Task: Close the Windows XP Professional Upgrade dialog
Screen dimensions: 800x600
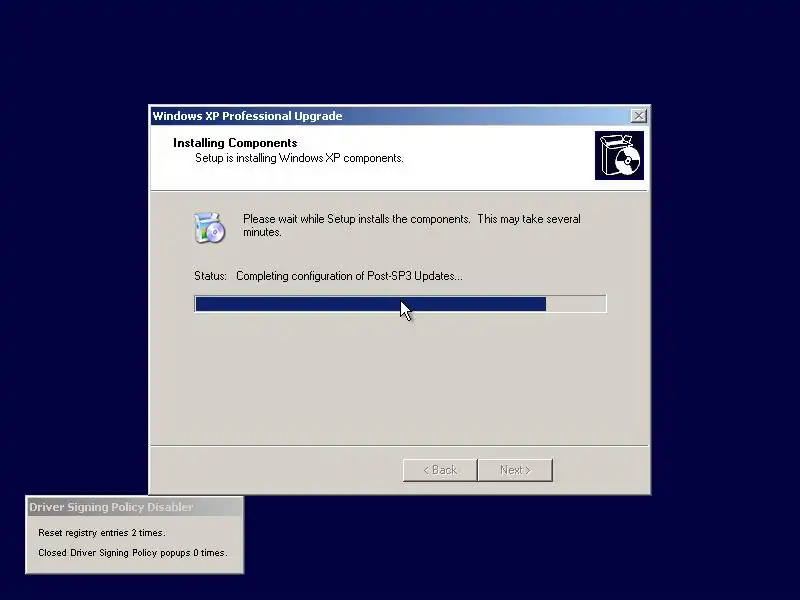Action: coord(638,116)
